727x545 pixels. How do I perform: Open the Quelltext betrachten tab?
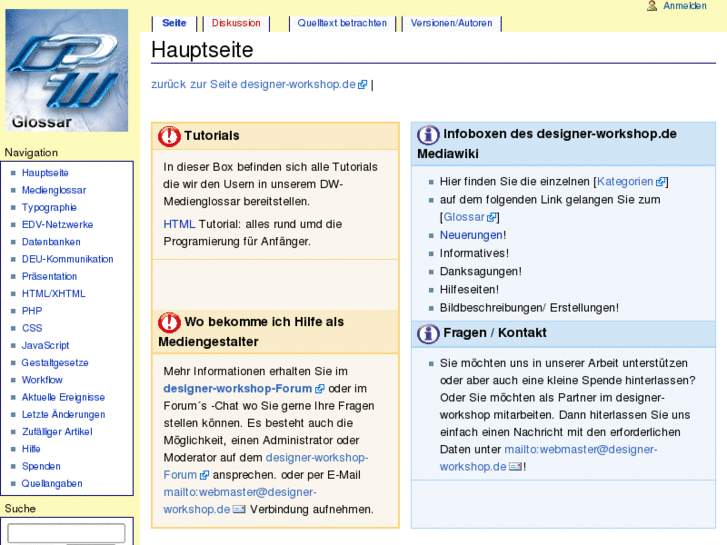(342, 23)
